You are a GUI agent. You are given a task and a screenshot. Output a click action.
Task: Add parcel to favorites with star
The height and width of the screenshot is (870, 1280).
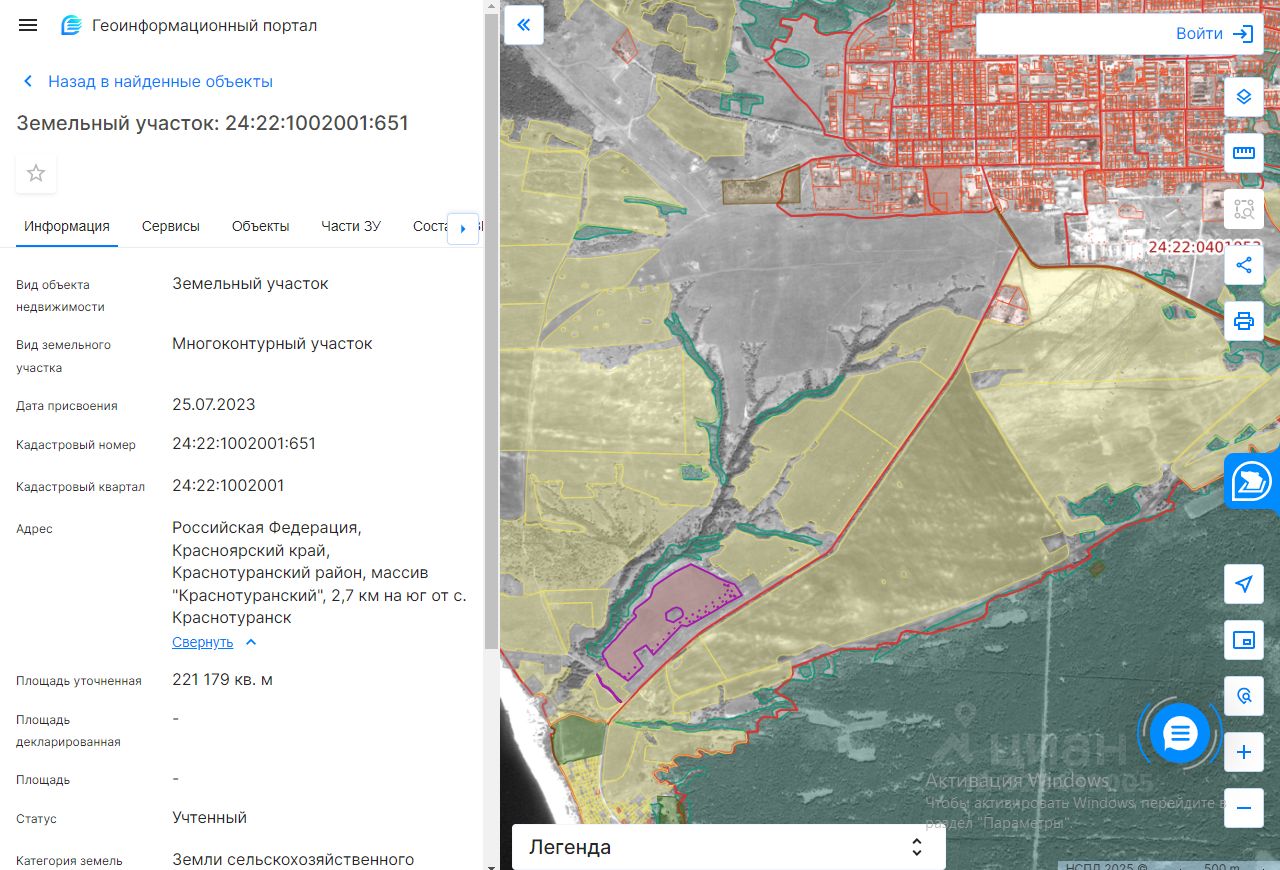click(x=36, y=174)
